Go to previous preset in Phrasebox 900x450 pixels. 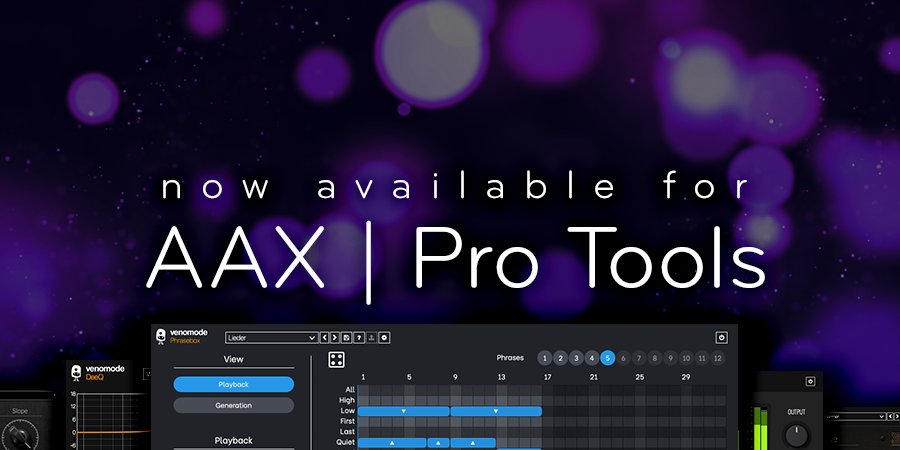324,338
